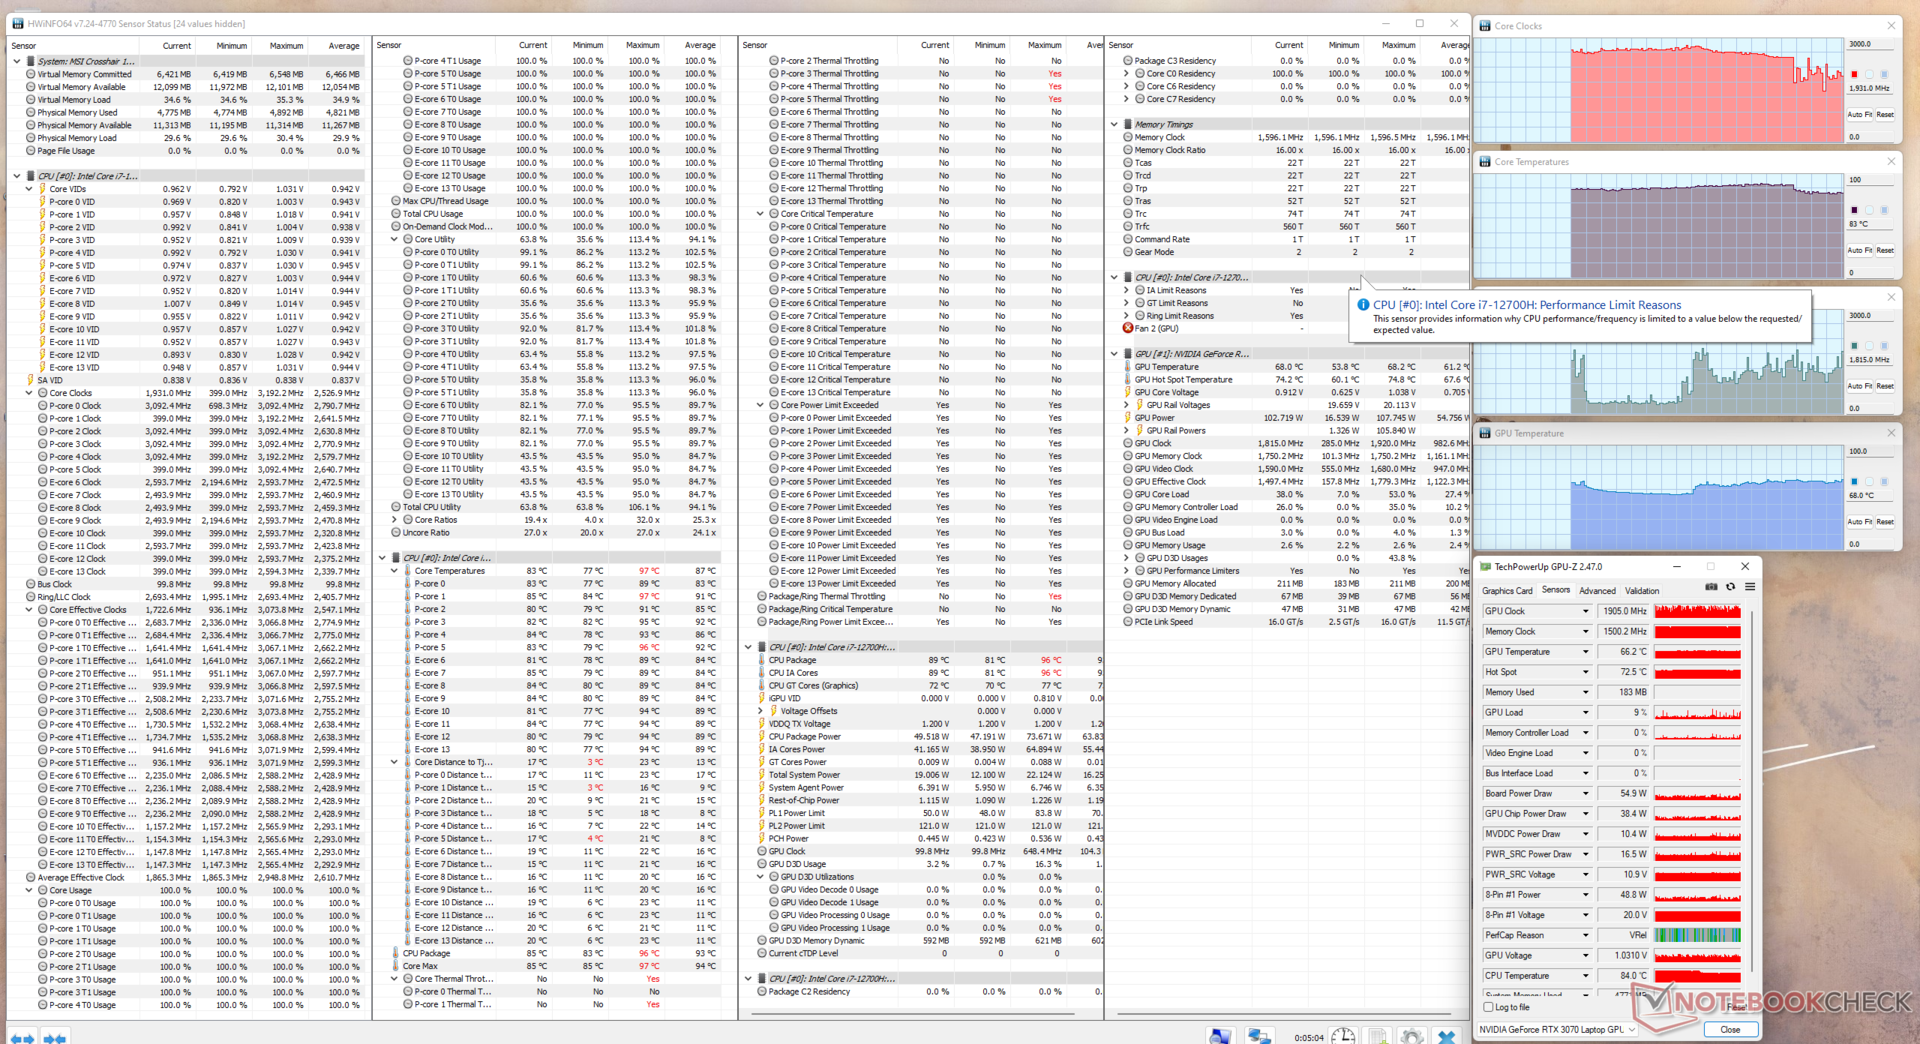Open the GPU-Z hamburger menu icon
The height and width of the screenshot is (1044, 1920).
[x=1750, y=587]
